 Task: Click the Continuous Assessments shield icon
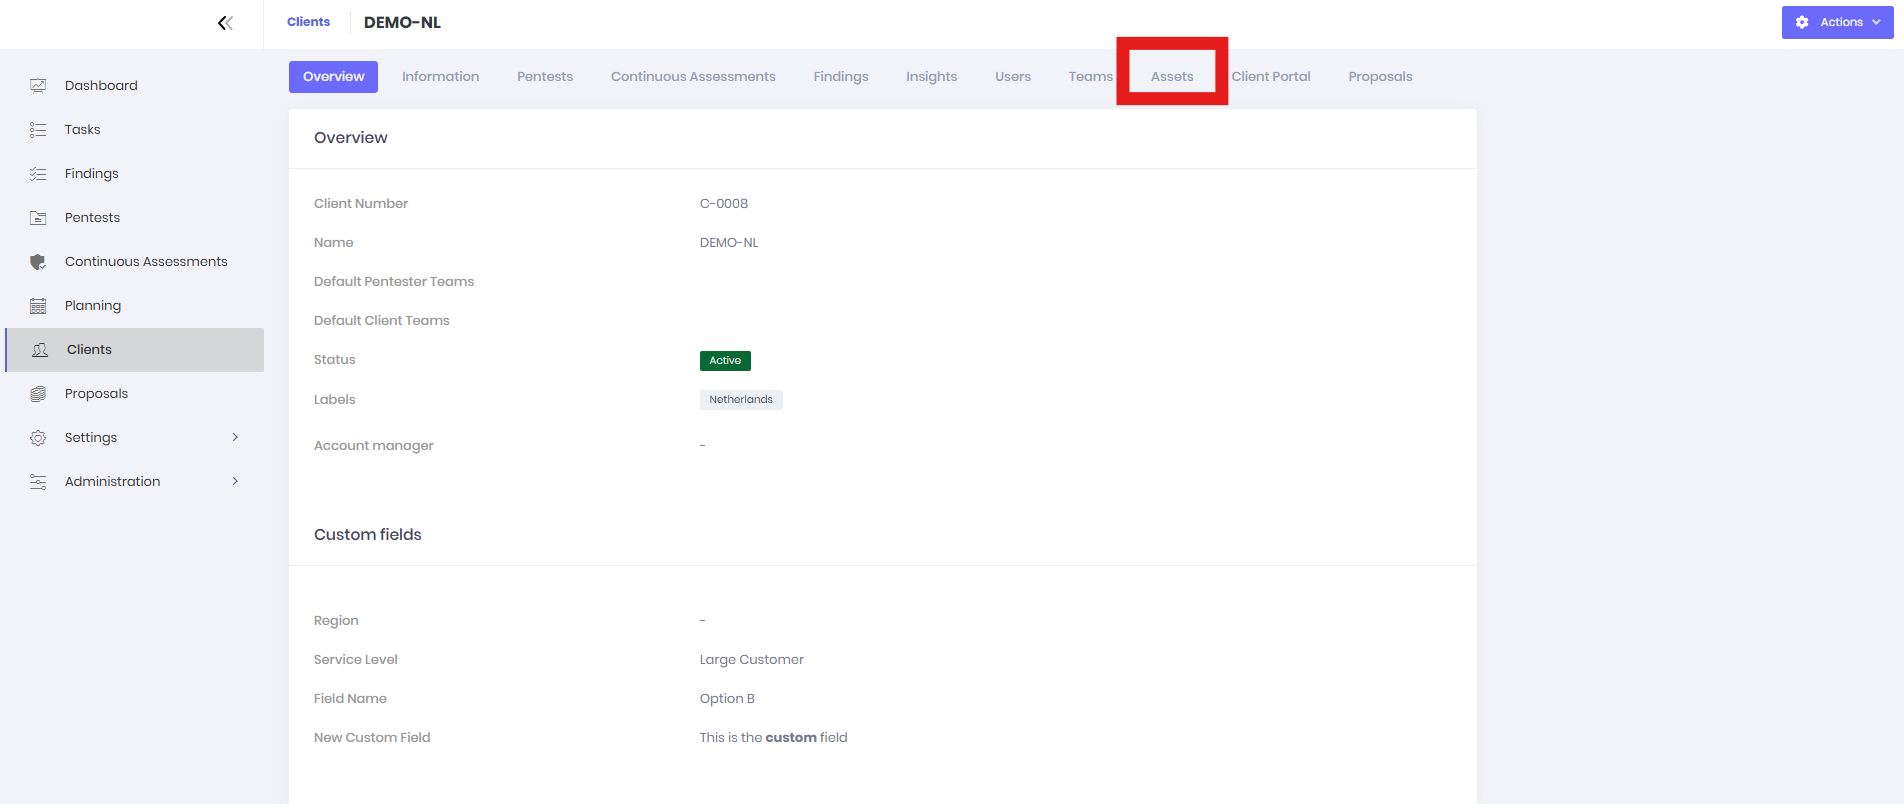click(38, 262)
